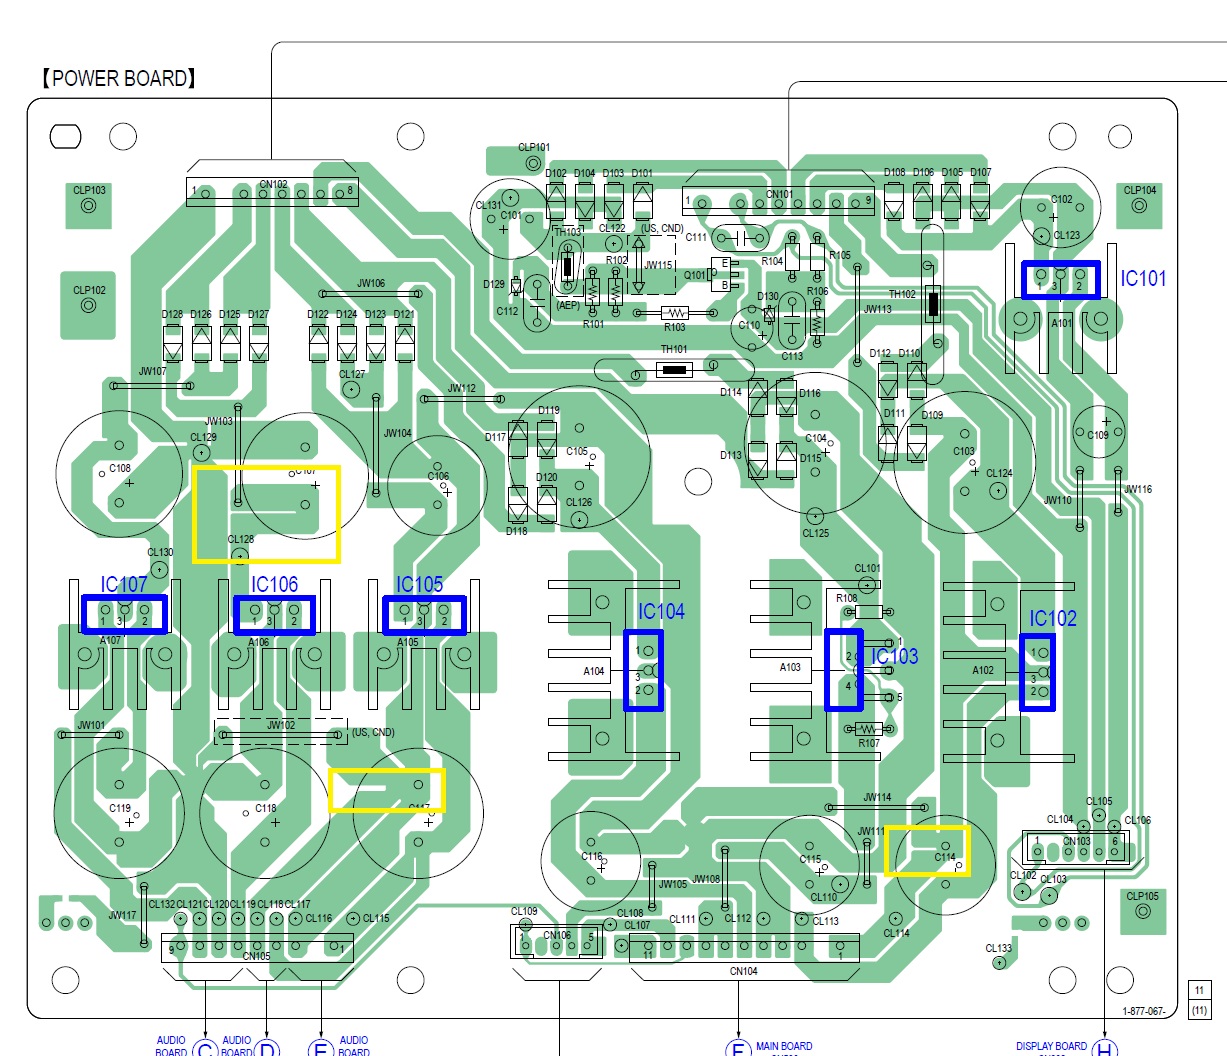Select the circled F main board marker
The image size is (1227, 1056).
[x=737, y=1049]
